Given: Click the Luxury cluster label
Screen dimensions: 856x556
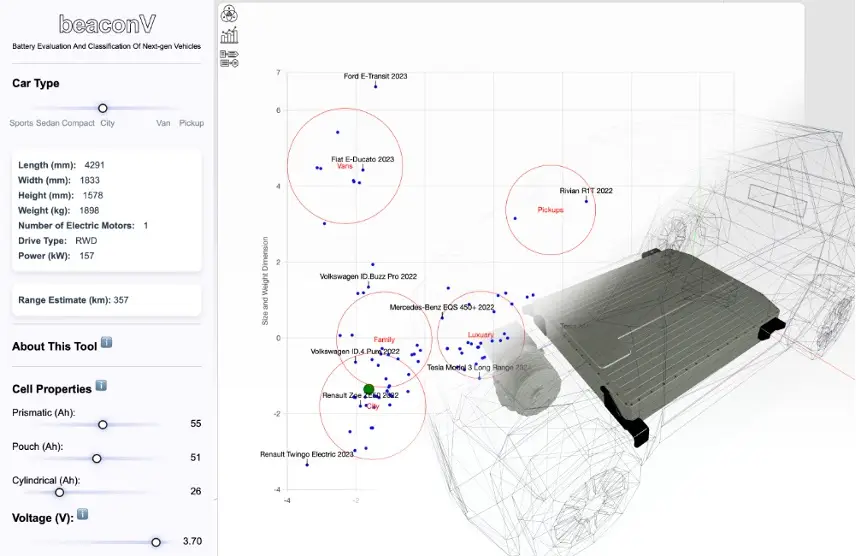Looking at the screenshot, I should tap(480, 334).
